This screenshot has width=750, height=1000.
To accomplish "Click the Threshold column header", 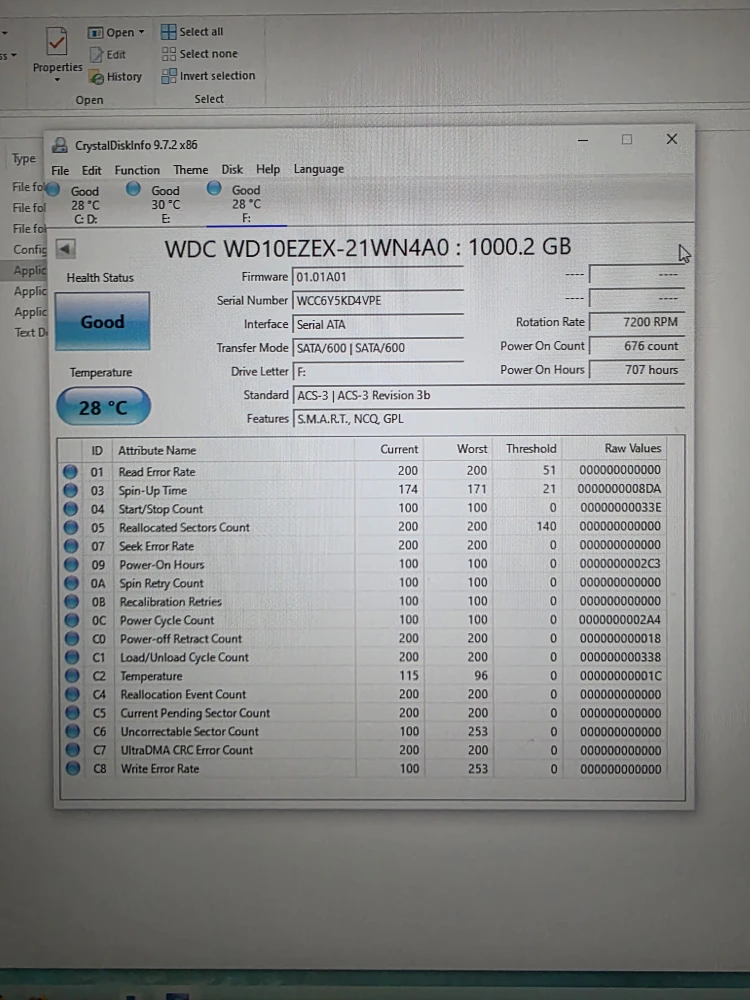I will coord(528,448).
